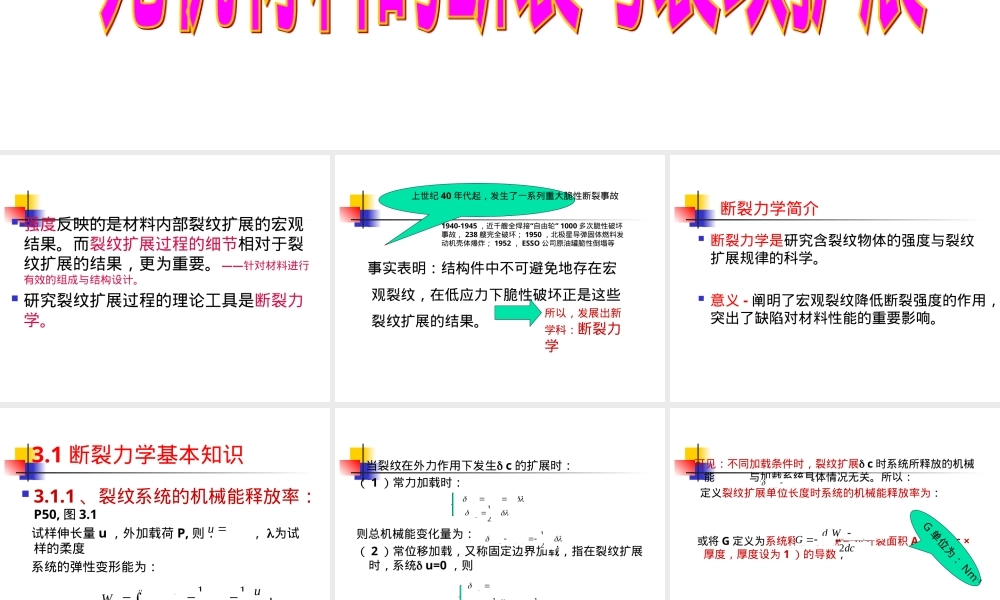This screenshot has width=1000, height=600.
Task: Click the bullet starting with 意义 - 阐明了宏观裂纹
Action: (x=853, y=309)
